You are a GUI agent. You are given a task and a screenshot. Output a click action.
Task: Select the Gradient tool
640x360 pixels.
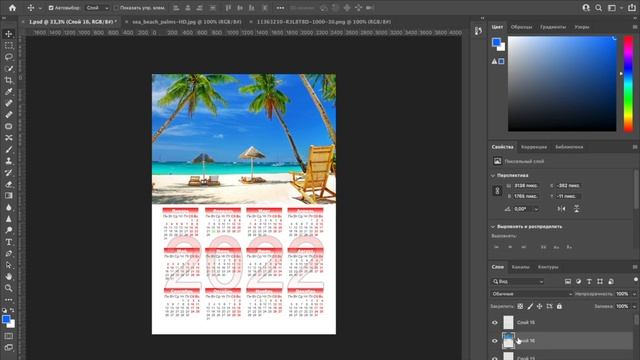point(9,196)
